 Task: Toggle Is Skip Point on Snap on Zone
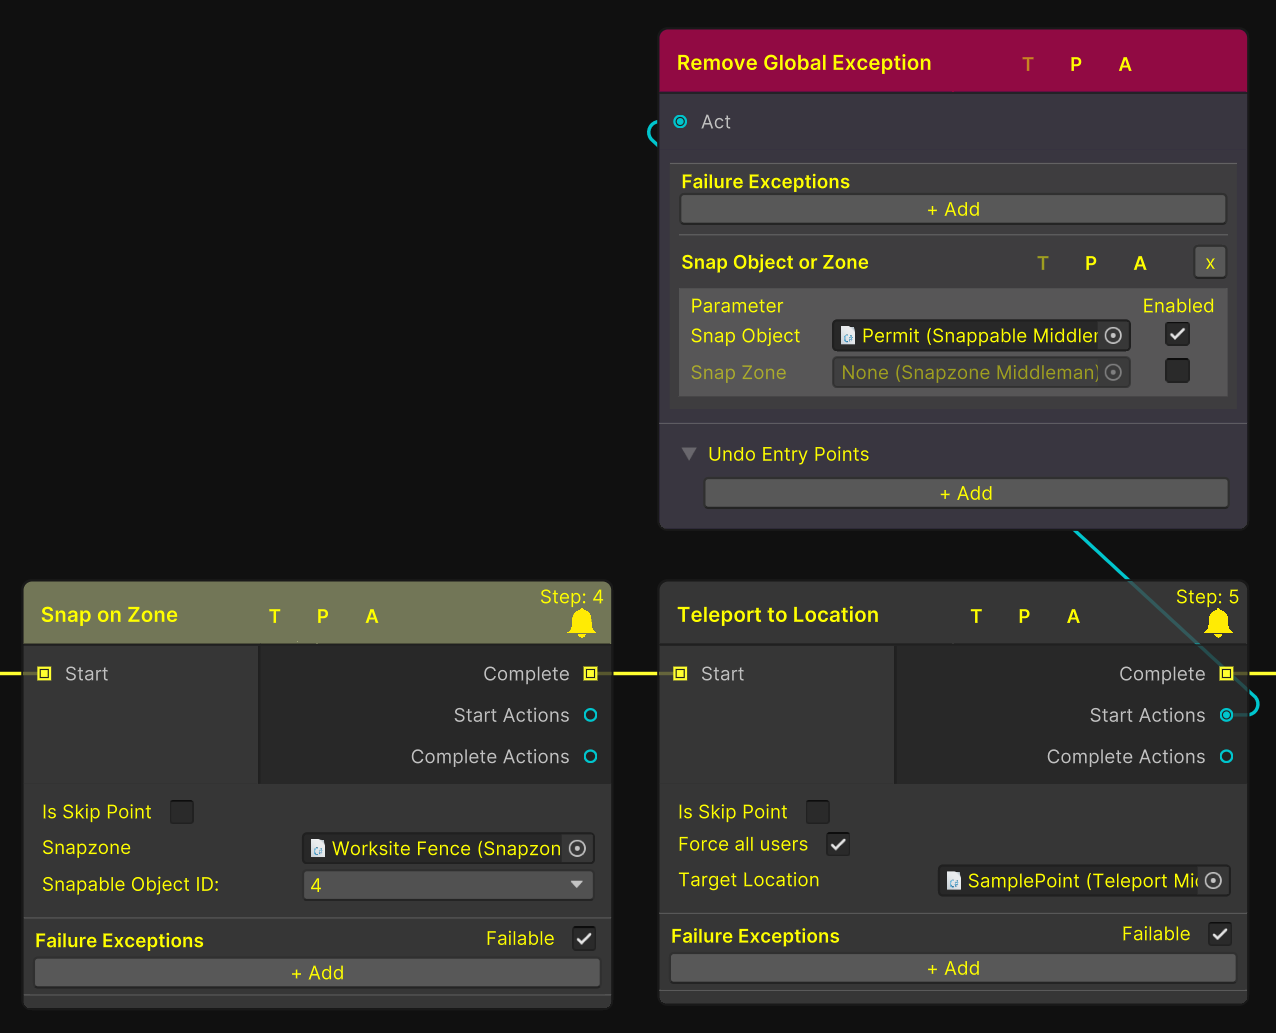pyautogui.click(x=182, y=812)
